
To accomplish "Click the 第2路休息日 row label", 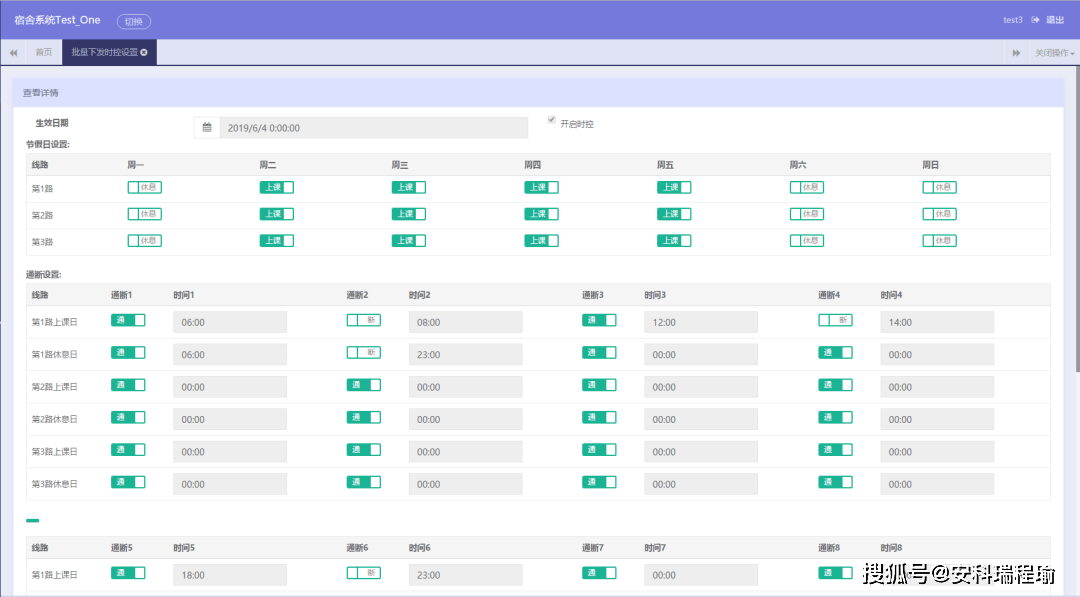I will (x=54, y=419).
